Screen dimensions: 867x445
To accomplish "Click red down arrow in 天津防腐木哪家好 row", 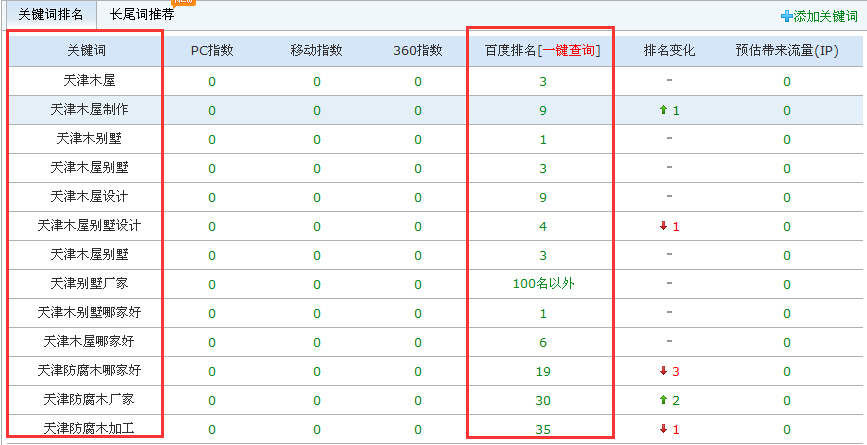I will [663, 371].
